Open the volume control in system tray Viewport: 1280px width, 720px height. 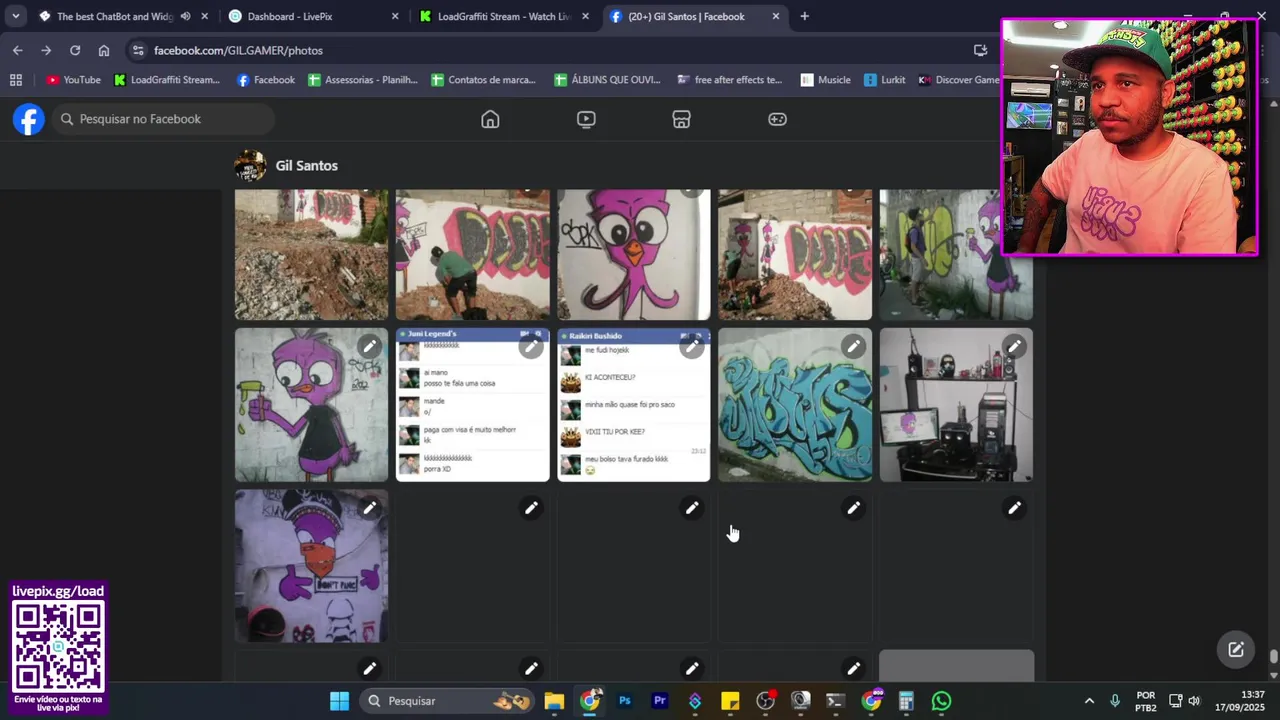(1194, 701)
